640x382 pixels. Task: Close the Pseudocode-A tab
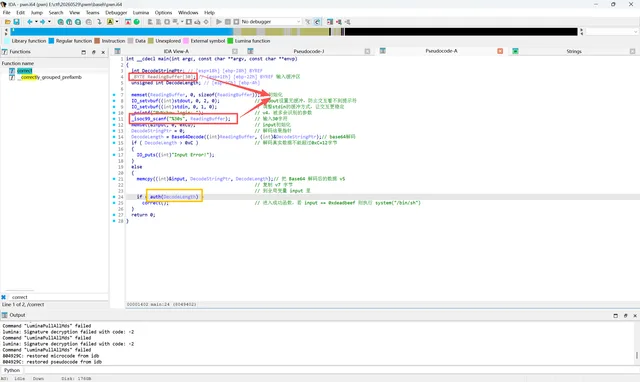500,51
